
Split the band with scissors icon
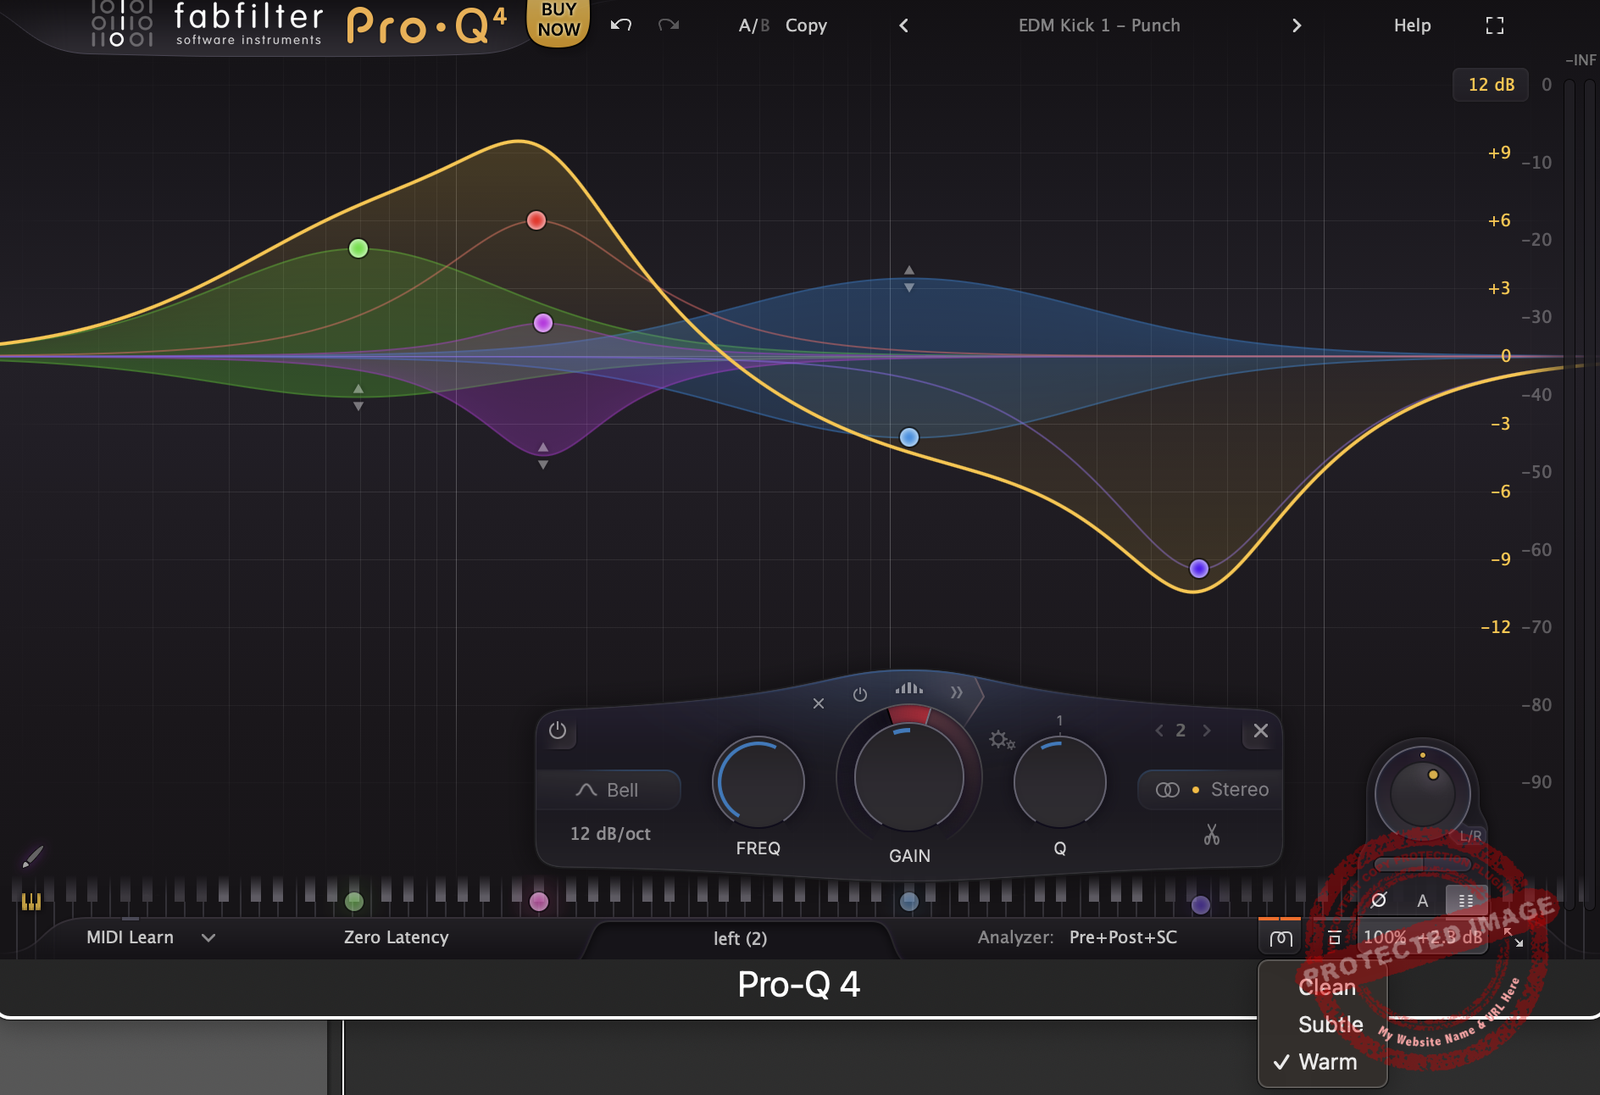click(1212, 835)
